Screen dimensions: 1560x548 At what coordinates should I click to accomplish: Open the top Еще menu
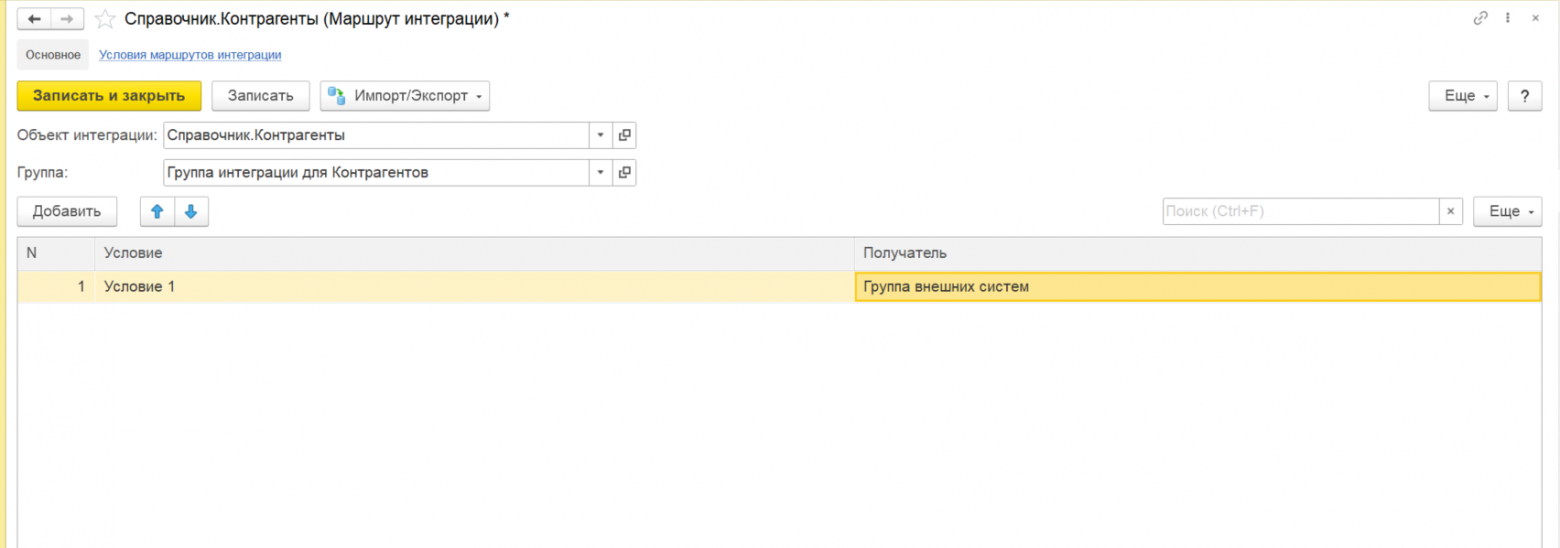[x=1463, y=96]
